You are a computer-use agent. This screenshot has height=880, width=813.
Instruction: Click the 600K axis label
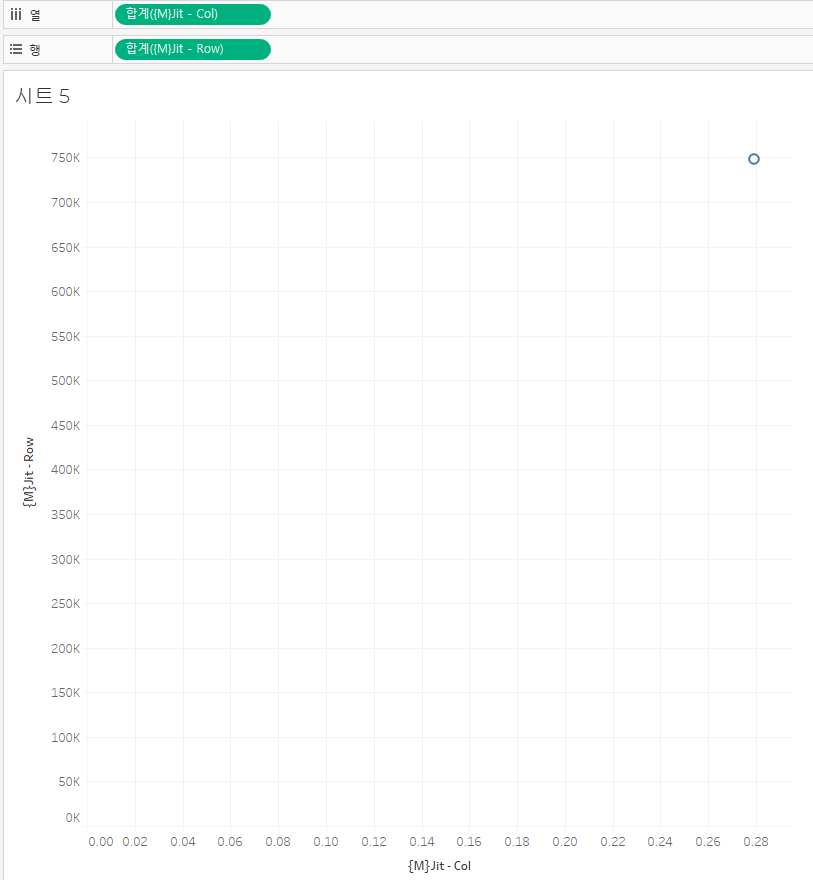pyautogui.click(x=66, y=292)
